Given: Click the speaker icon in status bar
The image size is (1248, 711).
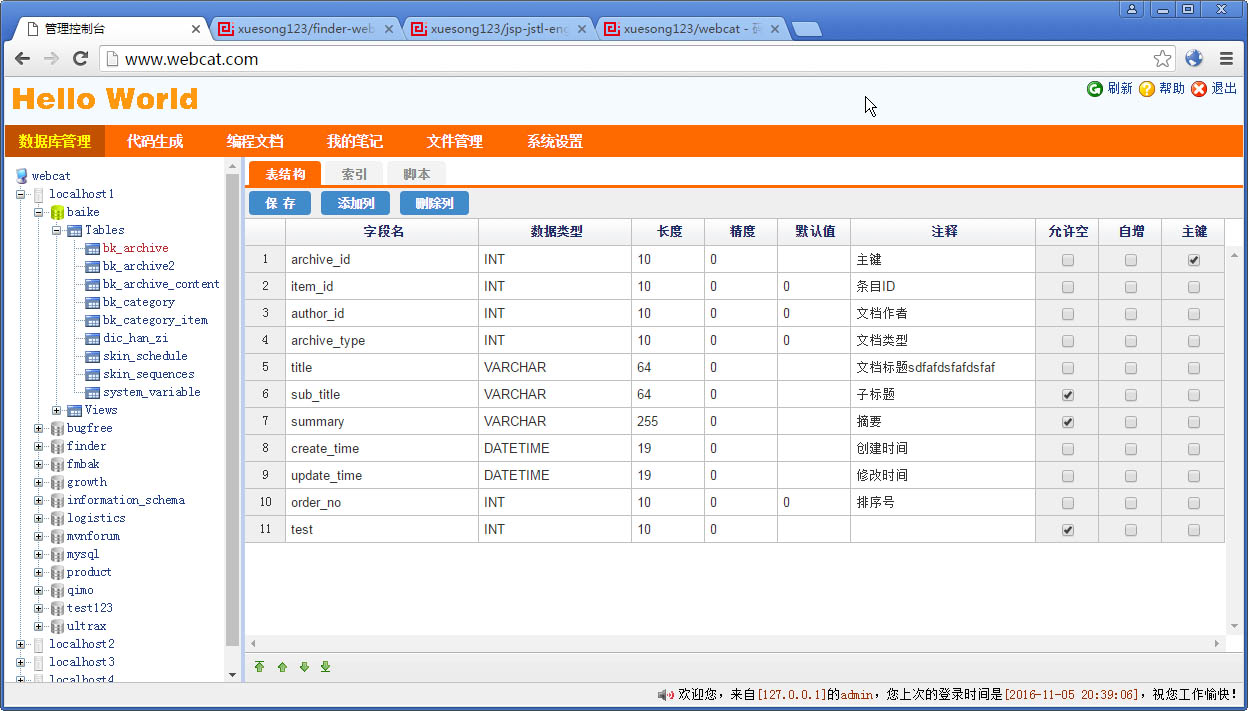Looking at the screenshot, I should [x=665, y=694].
